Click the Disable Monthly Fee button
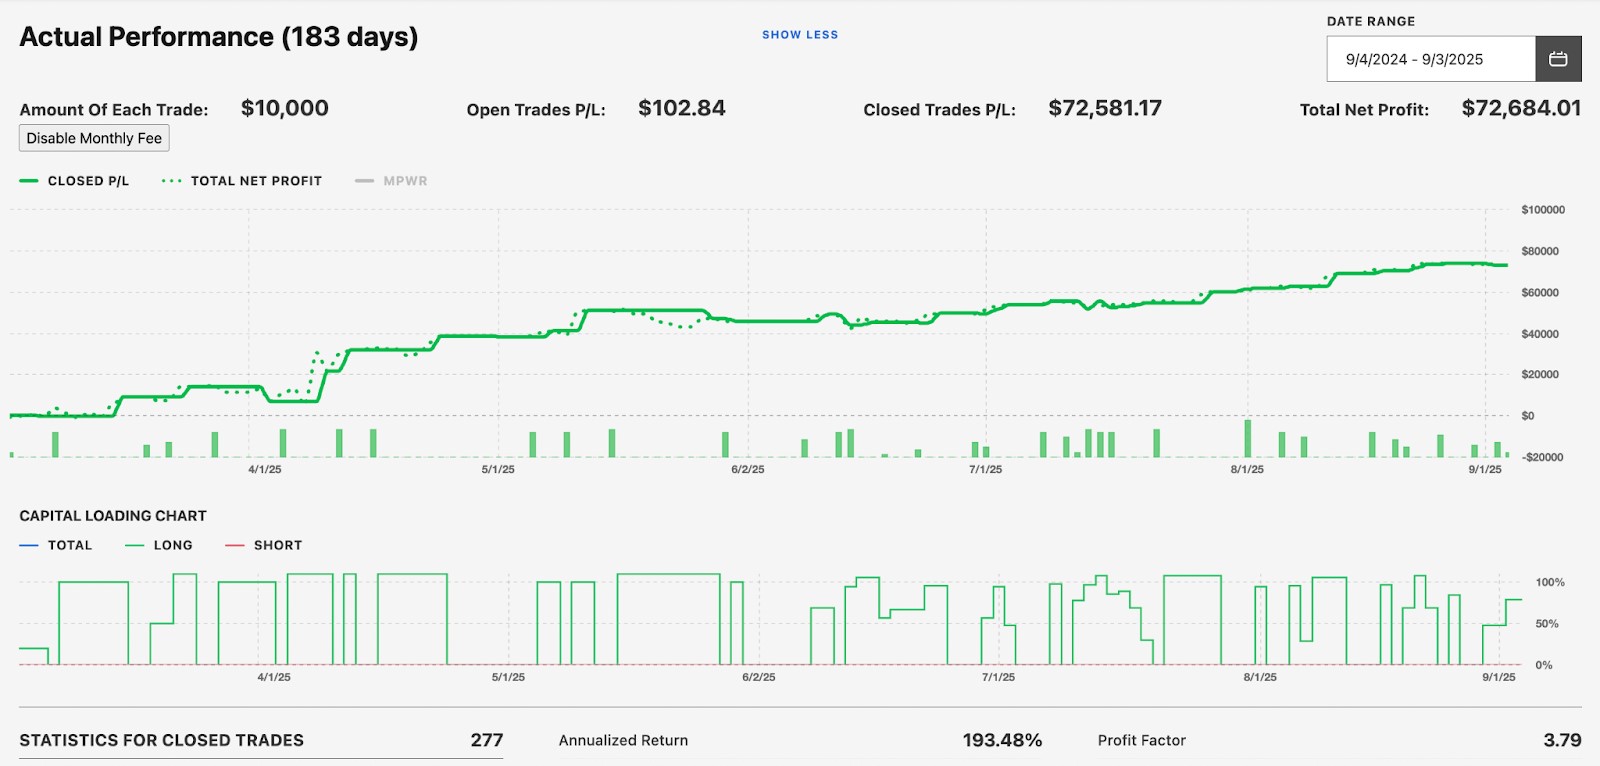This screenshot has height=766, width=1600. tap(94, 138)
